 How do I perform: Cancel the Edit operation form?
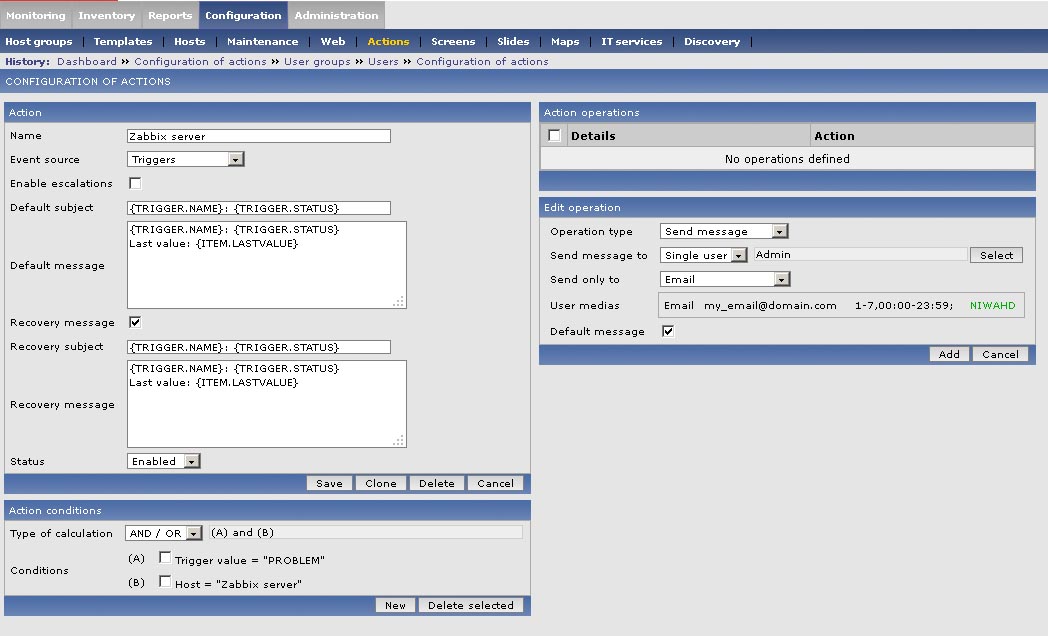[x=1001, y=354]
